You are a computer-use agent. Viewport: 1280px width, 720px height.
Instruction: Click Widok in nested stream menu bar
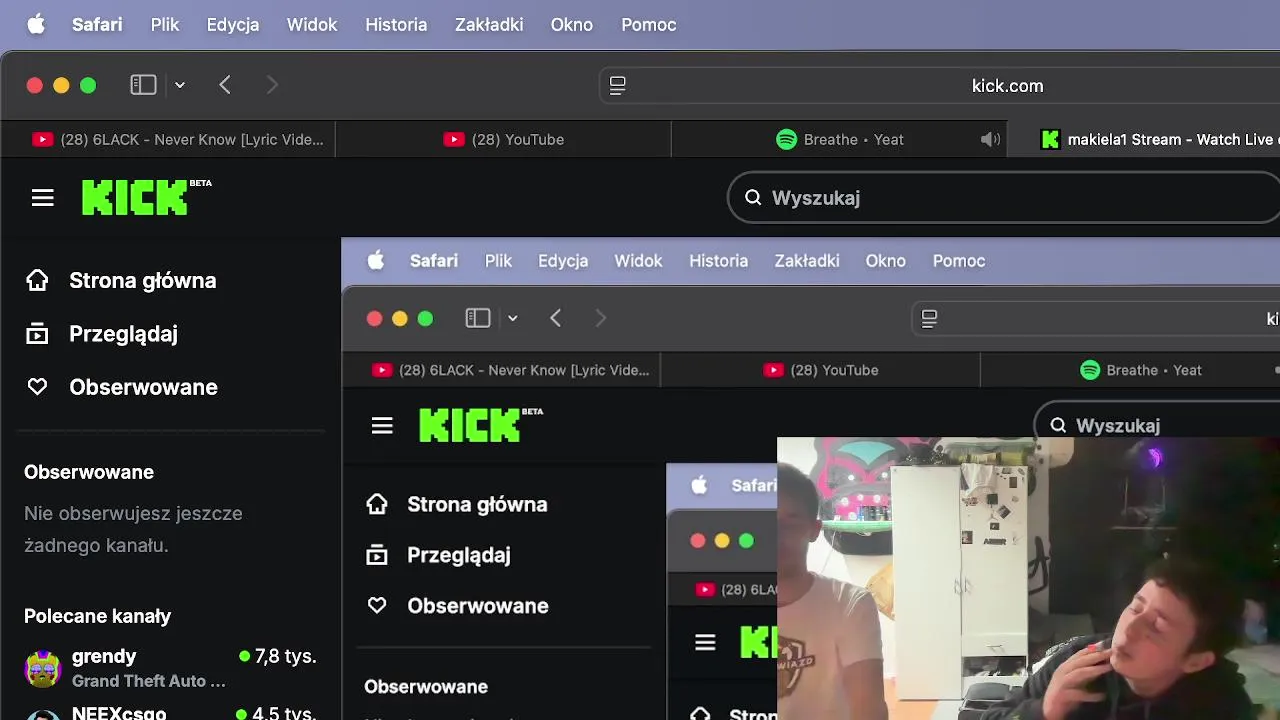pos(638,261)
